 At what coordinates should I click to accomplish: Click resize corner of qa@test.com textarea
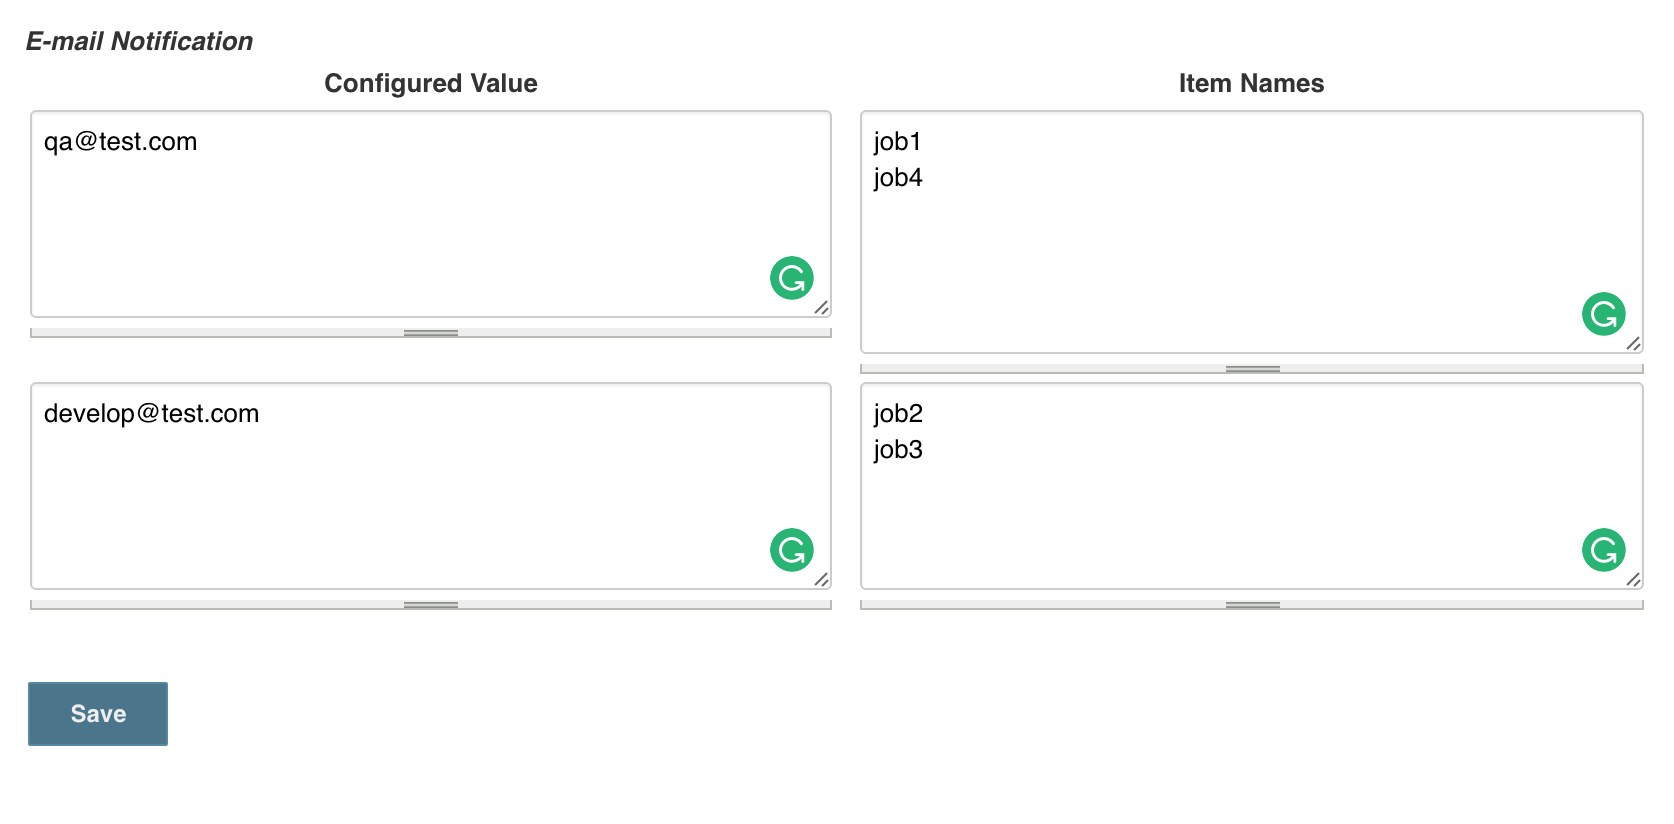(822, 308)
